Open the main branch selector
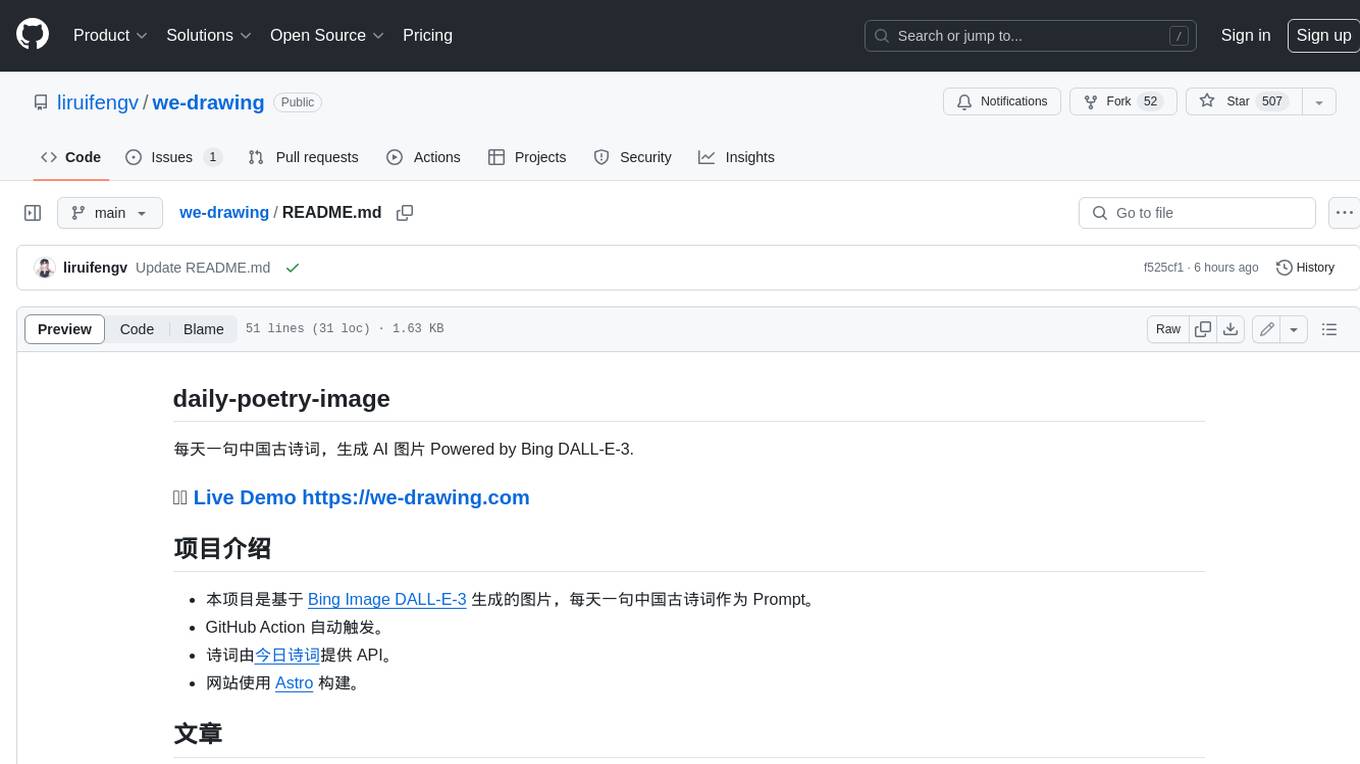Image resolution: width=1360 pixels, height=764 pixels. 110,213
